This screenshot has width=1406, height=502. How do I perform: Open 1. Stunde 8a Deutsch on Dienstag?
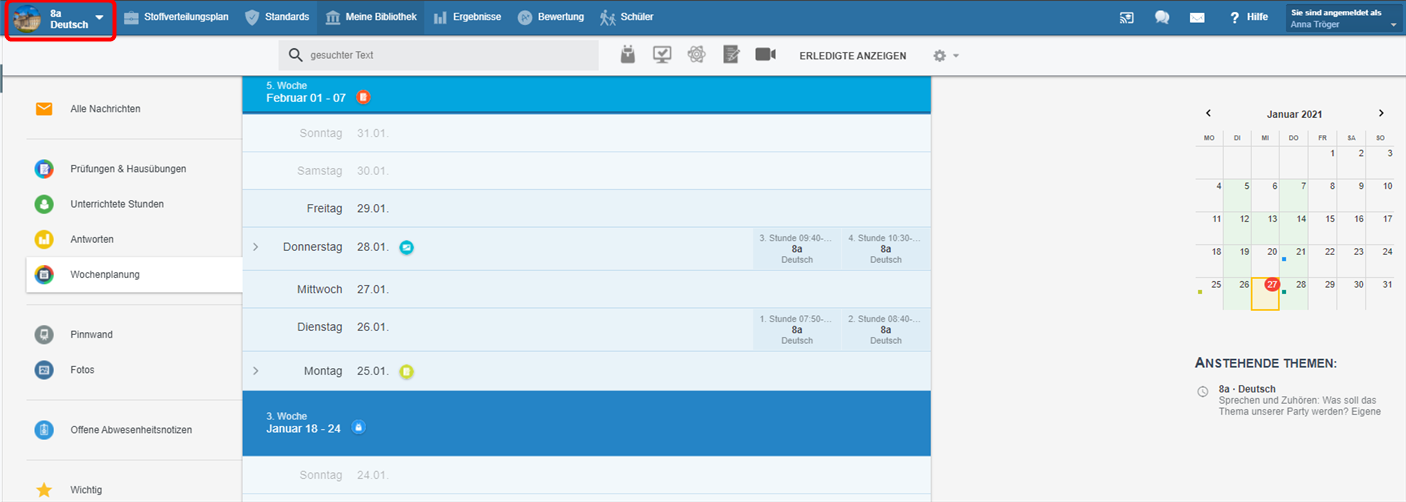coord(797,329)
